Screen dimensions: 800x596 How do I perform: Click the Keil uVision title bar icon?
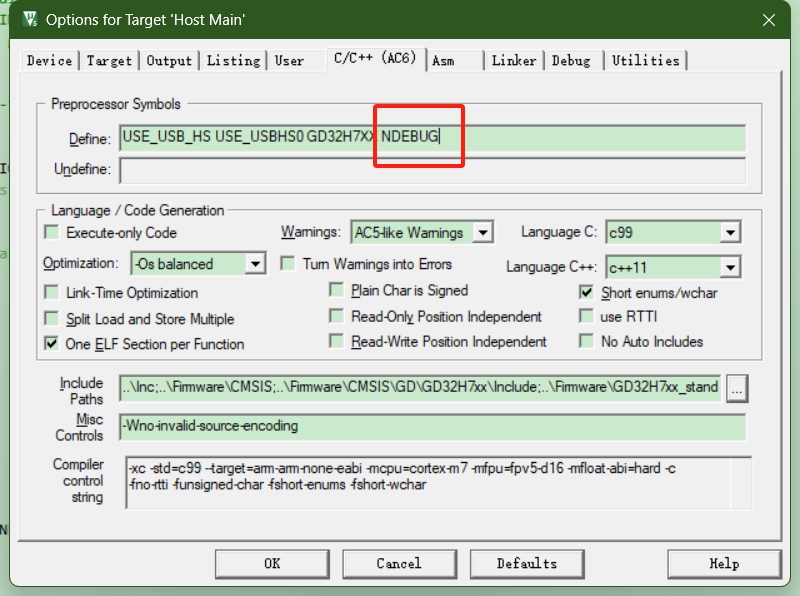(31, 19)
